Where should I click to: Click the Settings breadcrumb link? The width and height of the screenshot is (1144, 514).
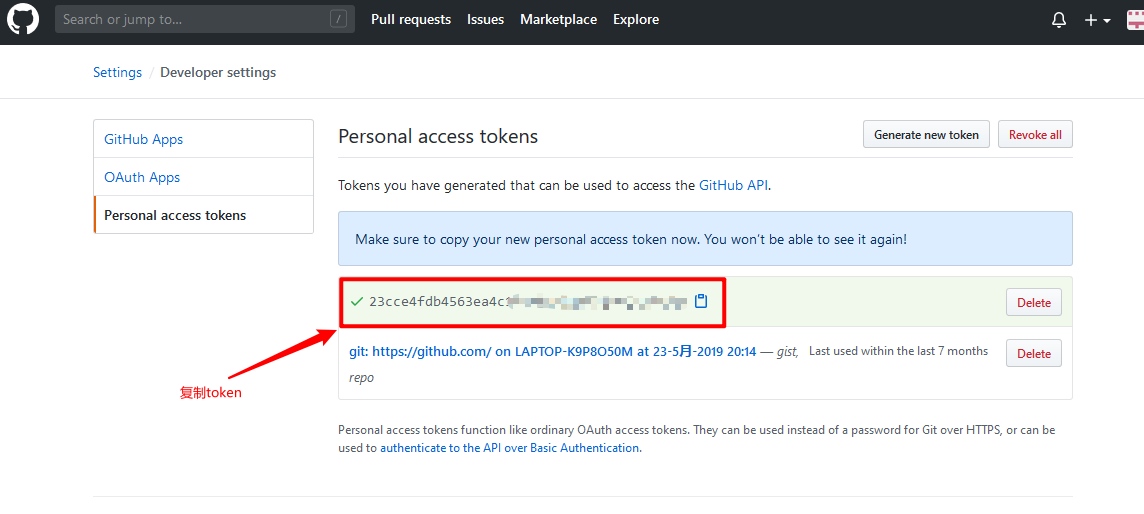point(117,72)
